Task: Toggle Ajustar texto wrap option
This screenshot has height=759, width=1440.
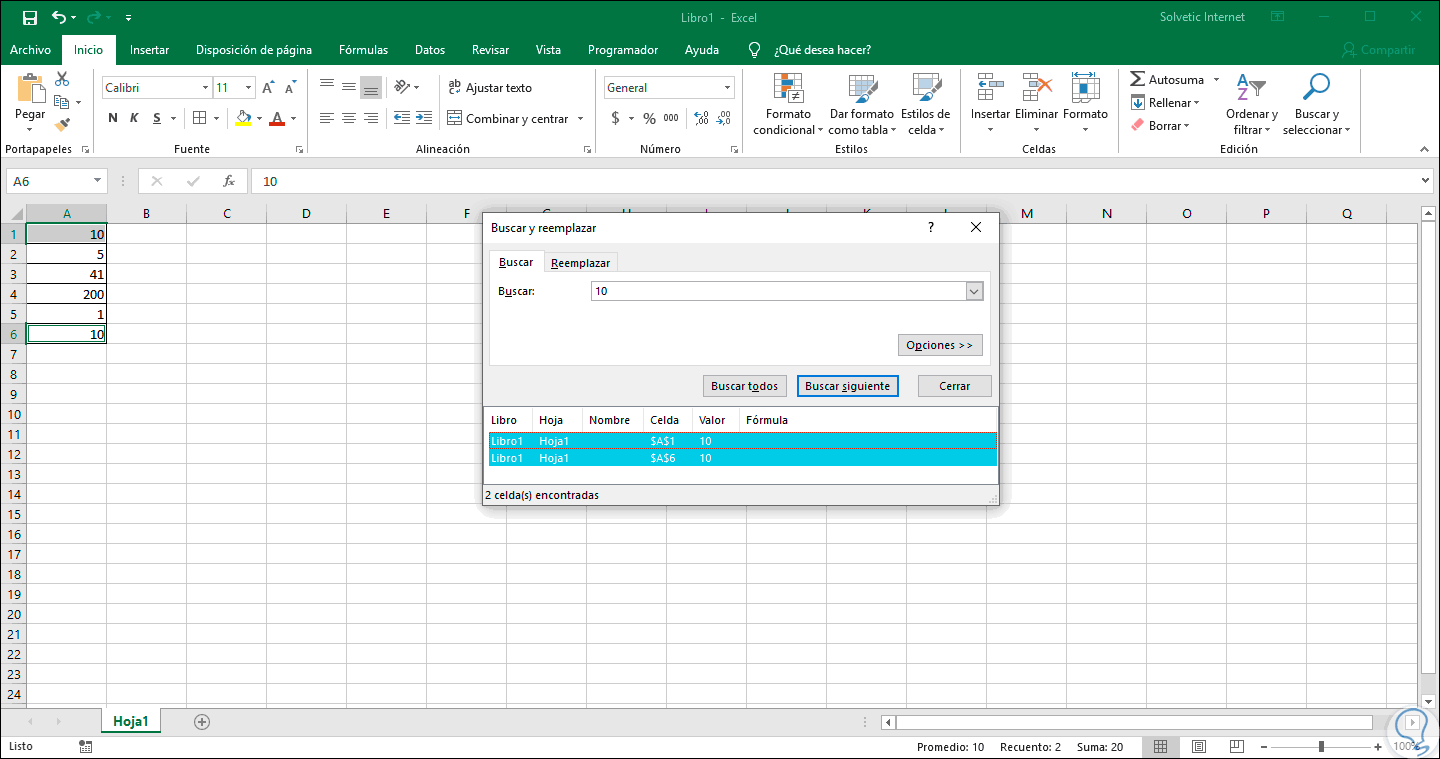Action: pos(490,88)
